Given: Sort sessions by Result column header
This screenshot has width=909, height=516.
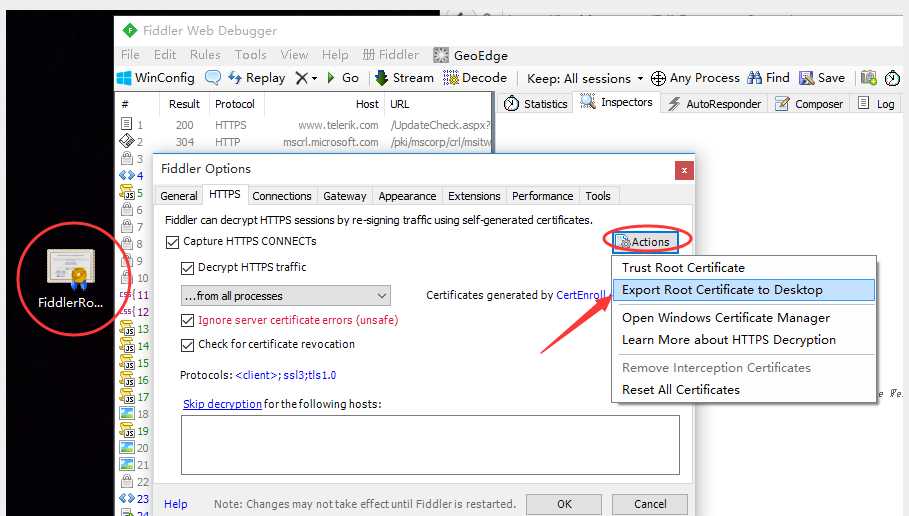Looking at the screenshot, I should point(184,104).
